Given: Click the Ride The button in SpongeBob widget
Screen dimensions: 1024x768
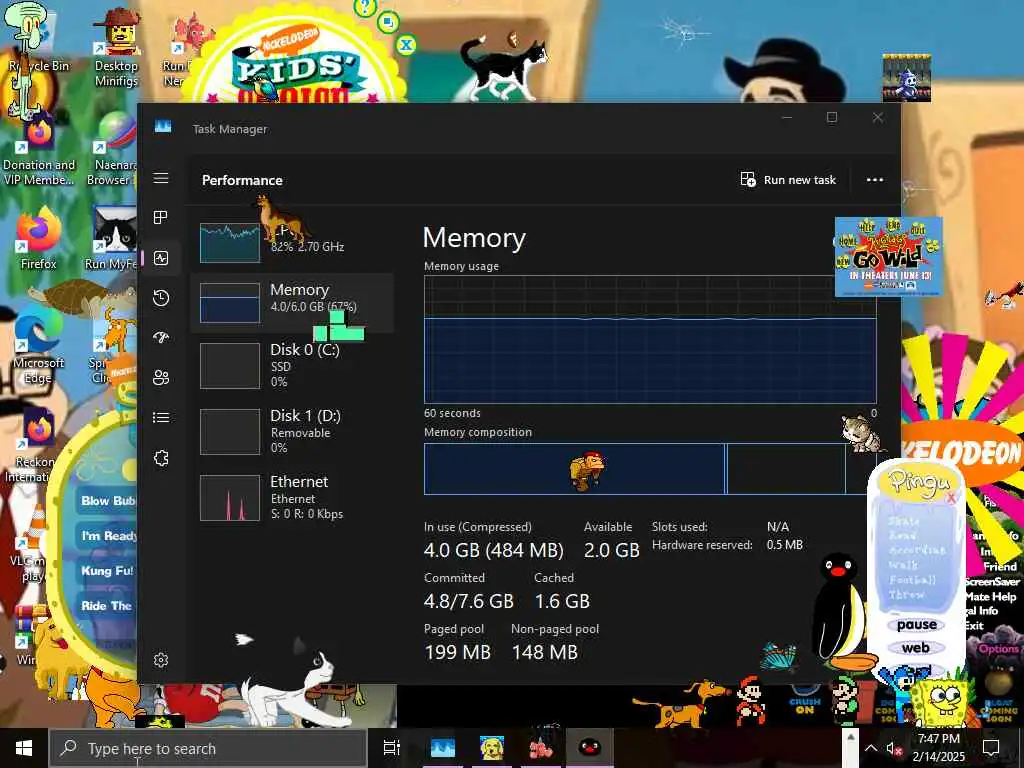Looking at the screenshot, I should coord(106,606).
